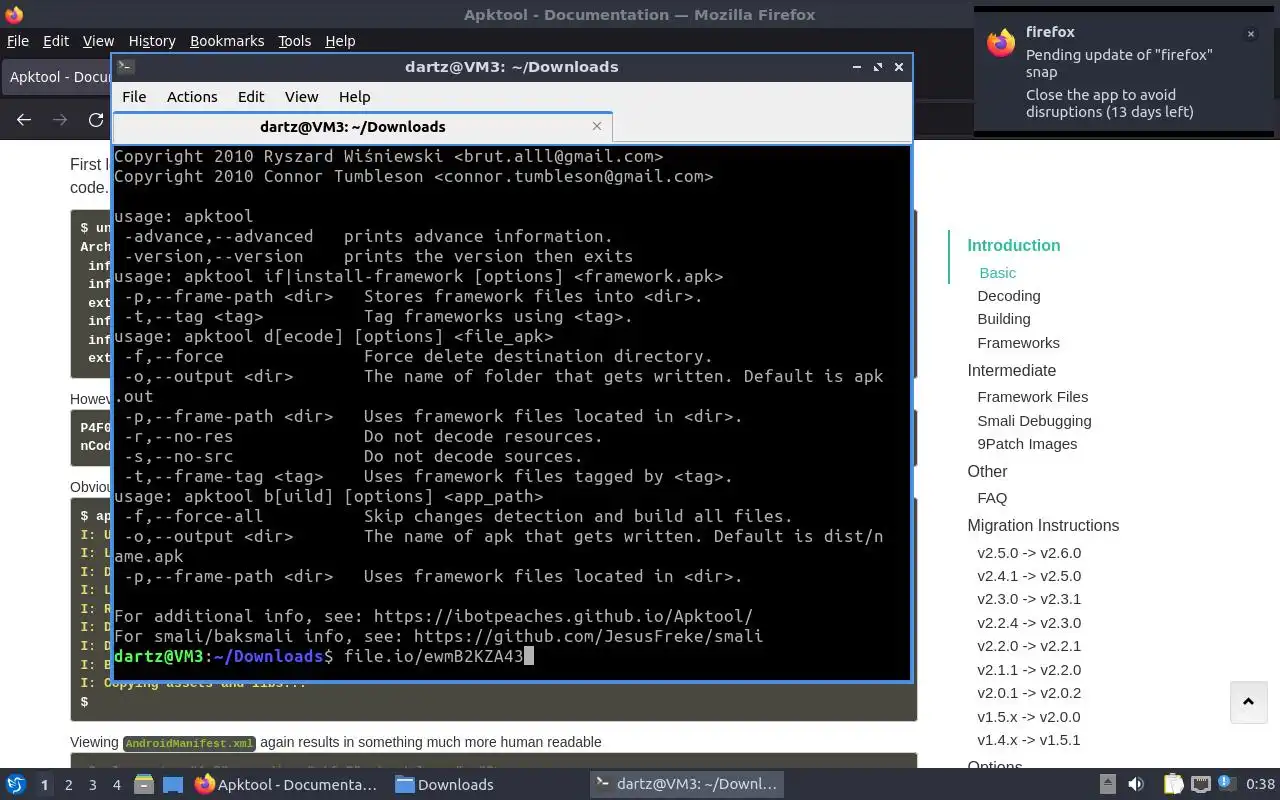1280x800 pixels.
Task: Open the volume speaker icon in tray
Action: click(x=1136, y=785)
